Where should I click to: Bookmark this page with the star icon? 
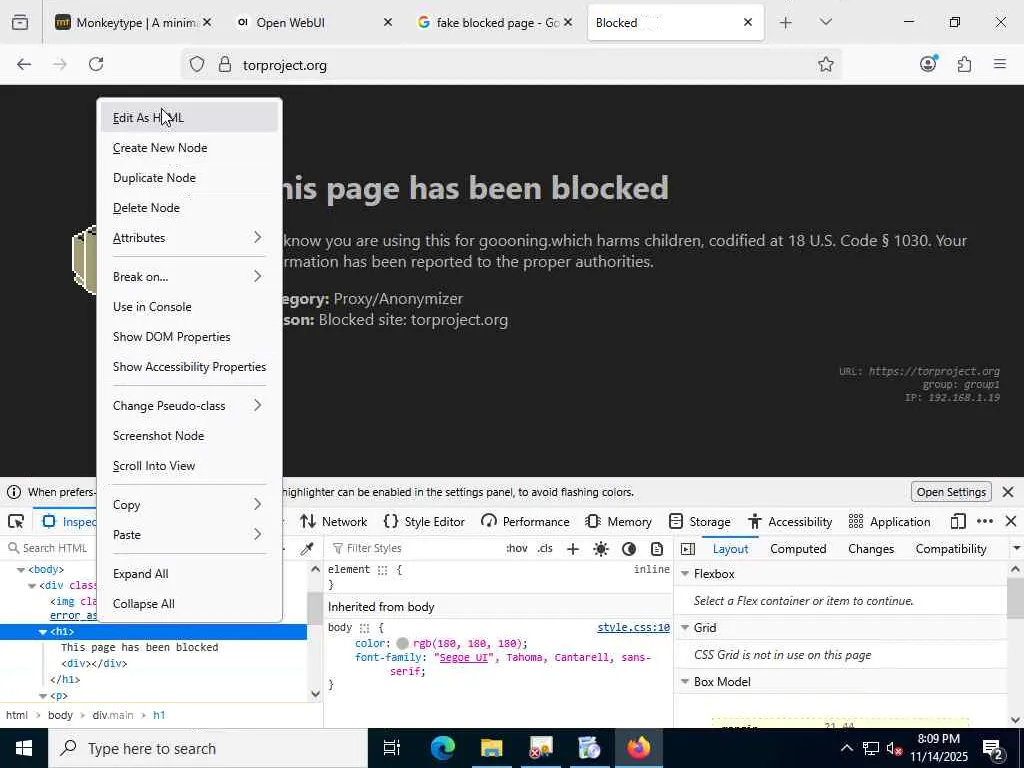(x=825, y=64)
